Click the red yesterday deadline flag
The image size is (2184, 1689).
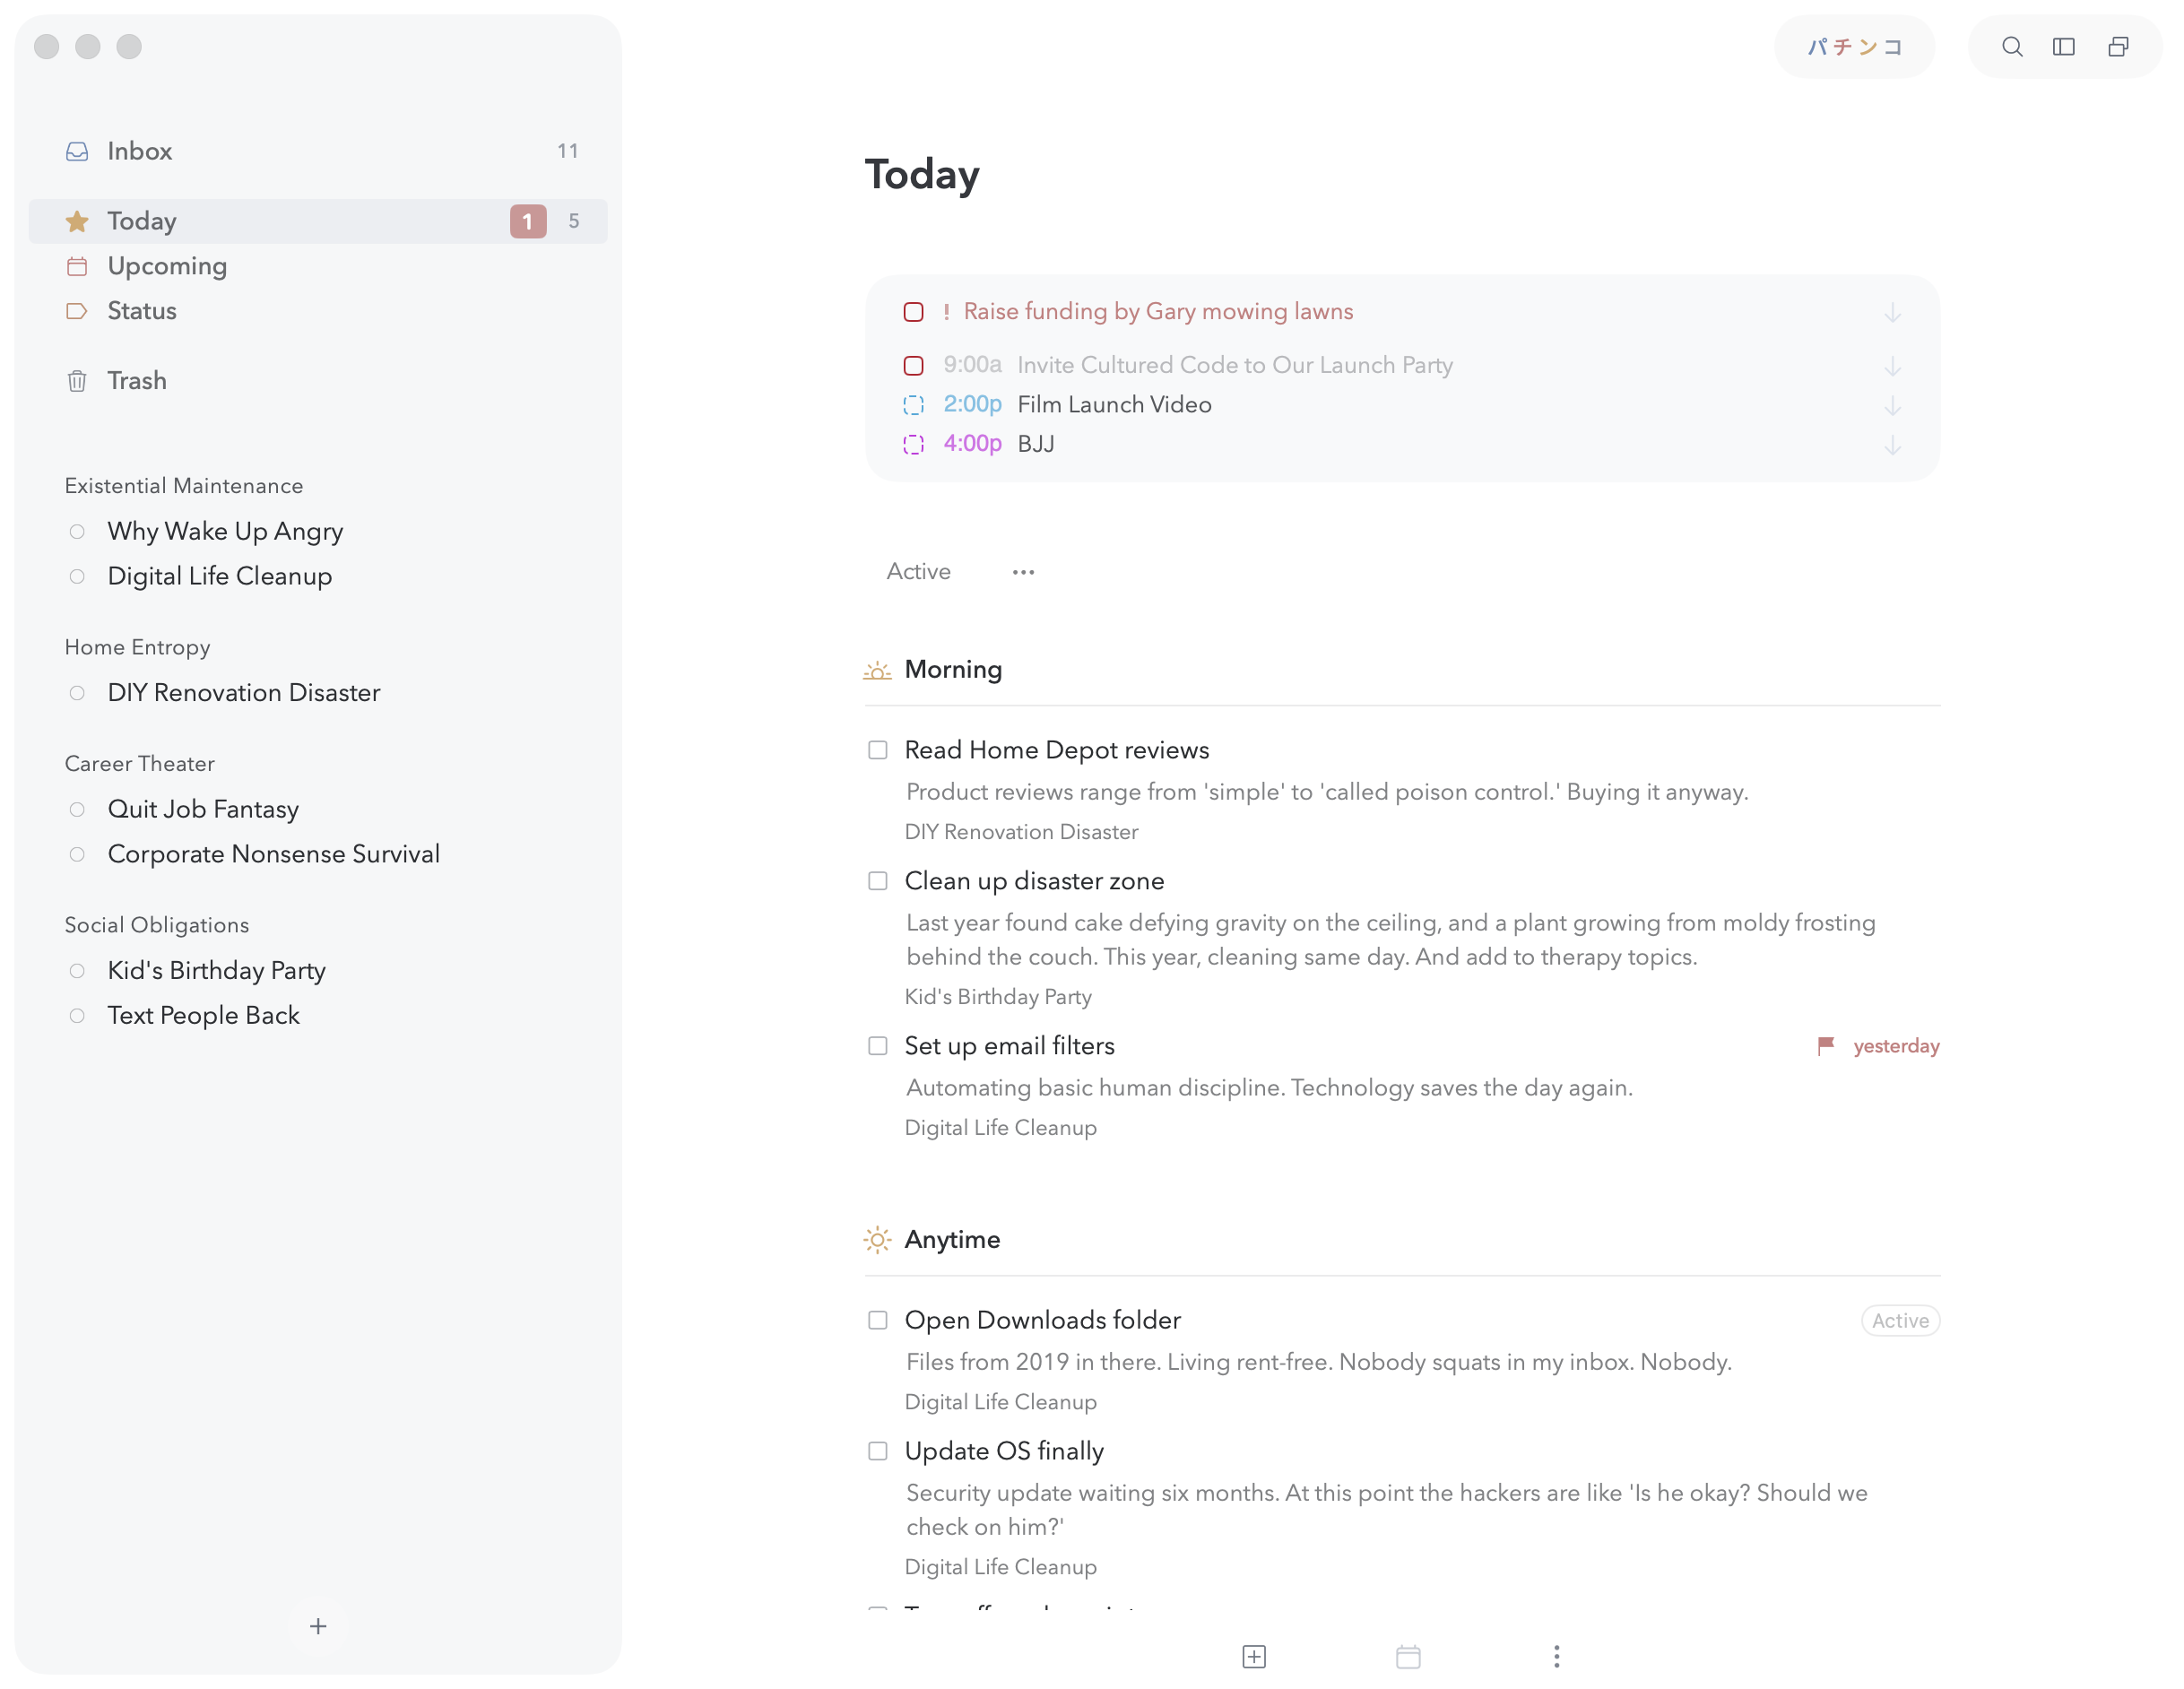[x=1826, y=1046]
